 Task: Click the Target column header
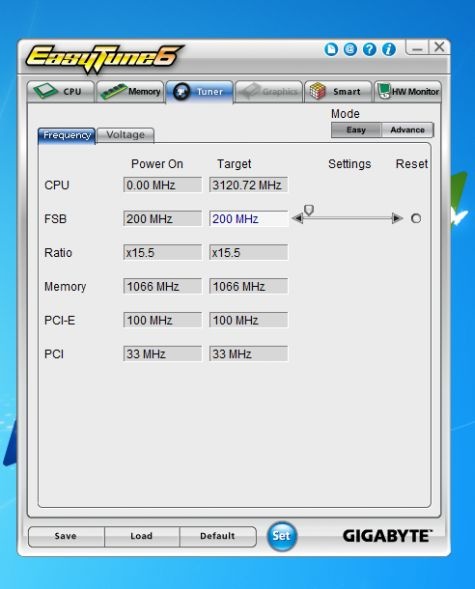[x=234, y=164]
